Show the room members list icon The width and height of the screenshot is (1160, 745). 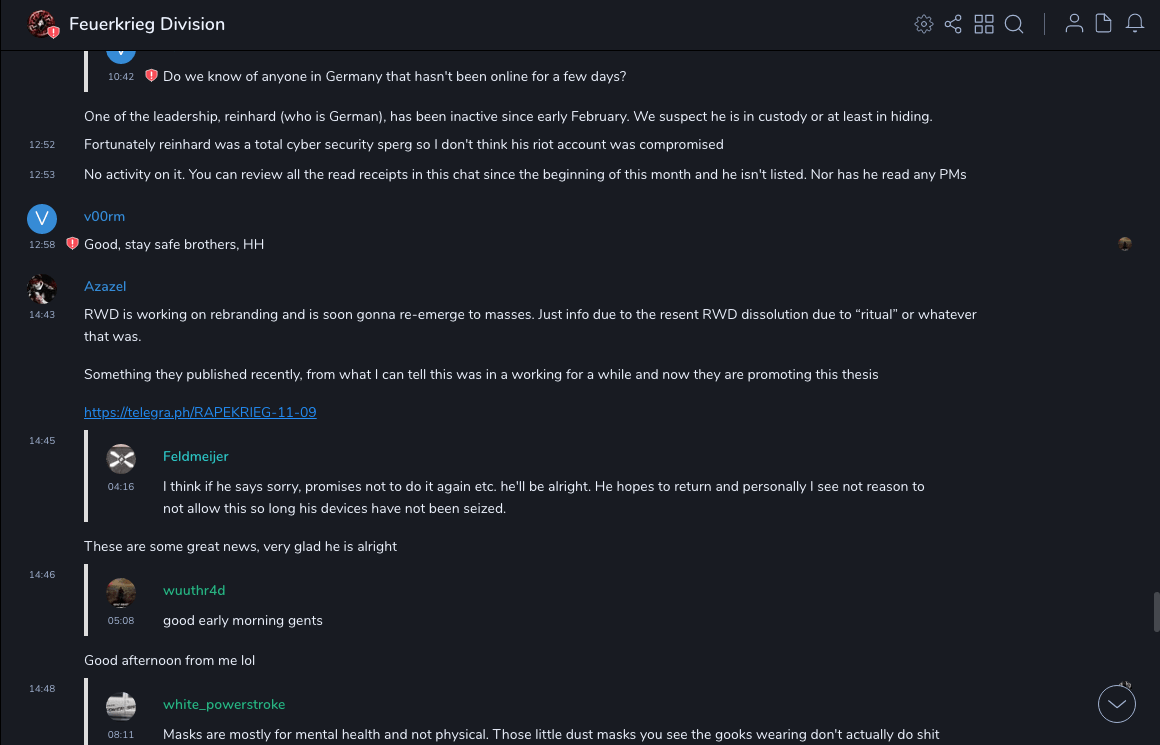coord(1074,24)
